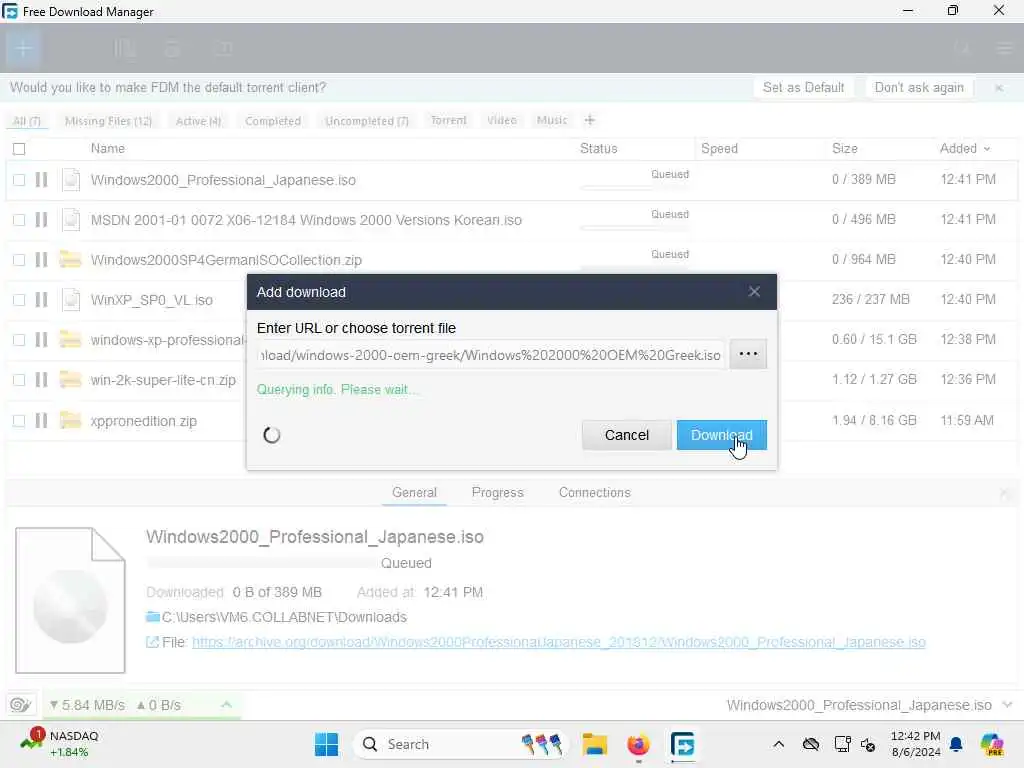
Task: Open the archive.org file URL link
Action: [558, 642]
